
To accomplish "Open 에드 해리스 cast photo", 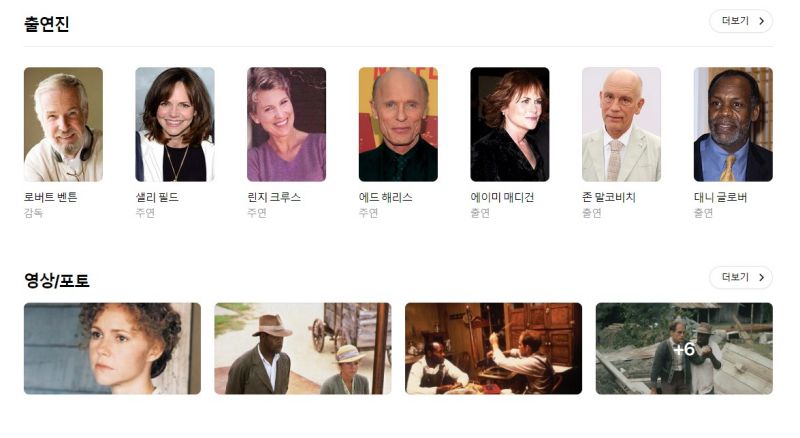I will tap(398, 124).
